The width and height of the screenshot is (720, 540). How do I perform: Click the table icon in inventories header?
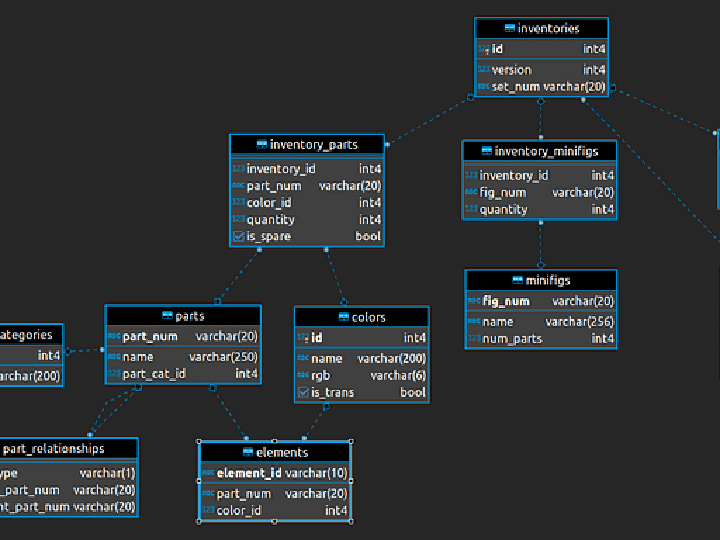click(510, 28)
